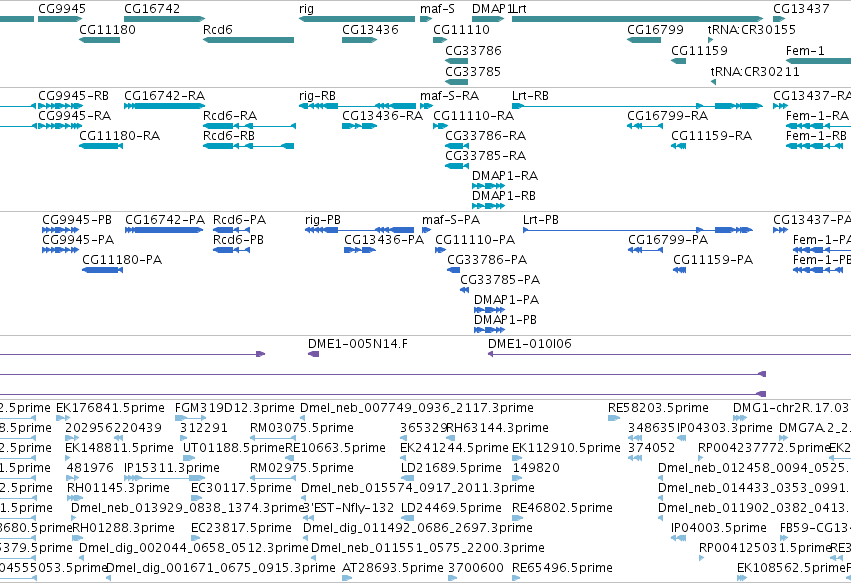Image resolution: width=851 pixels, height=583 pixels.
Task: Select EST label RM03075.5prime
Action: coord(302,428)
